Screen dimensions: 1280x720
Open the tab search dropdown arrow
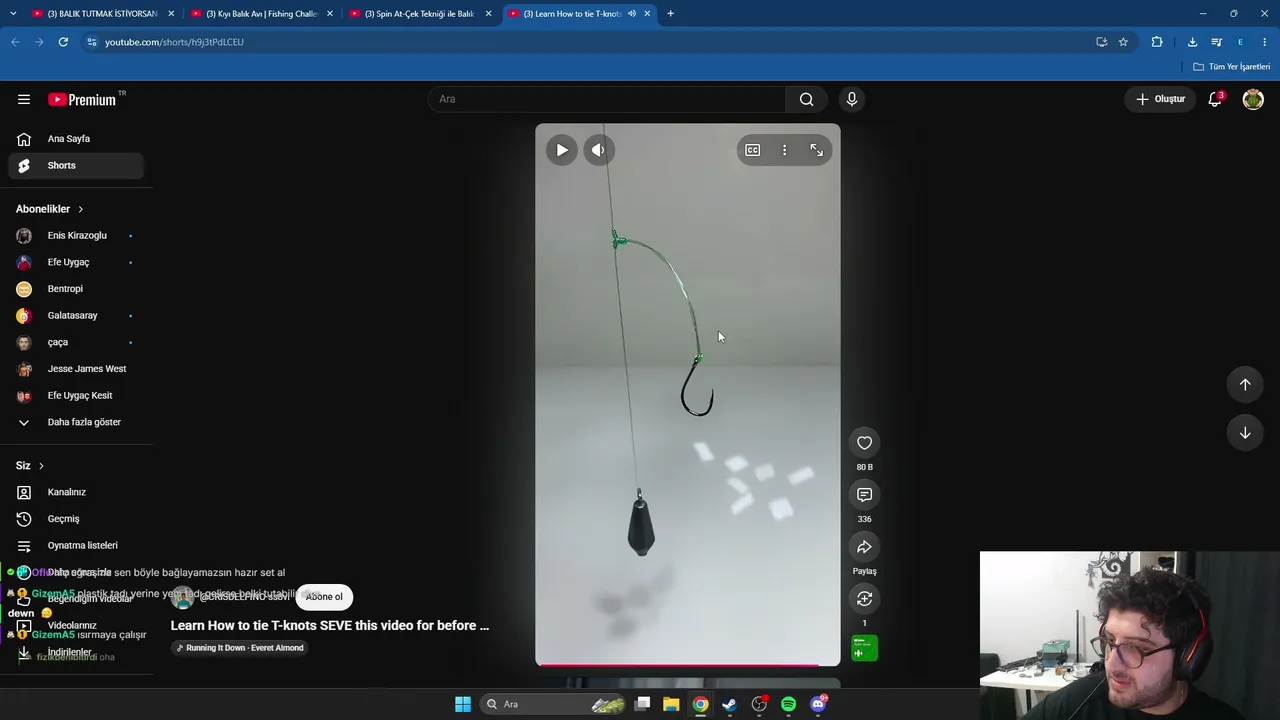pos(13,14)
